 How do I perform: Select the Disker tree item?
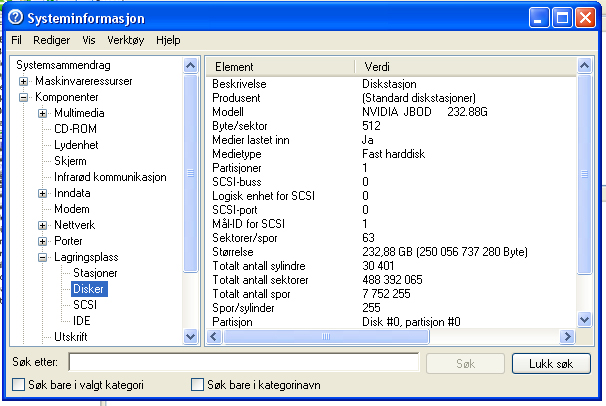tap(89, 289)
